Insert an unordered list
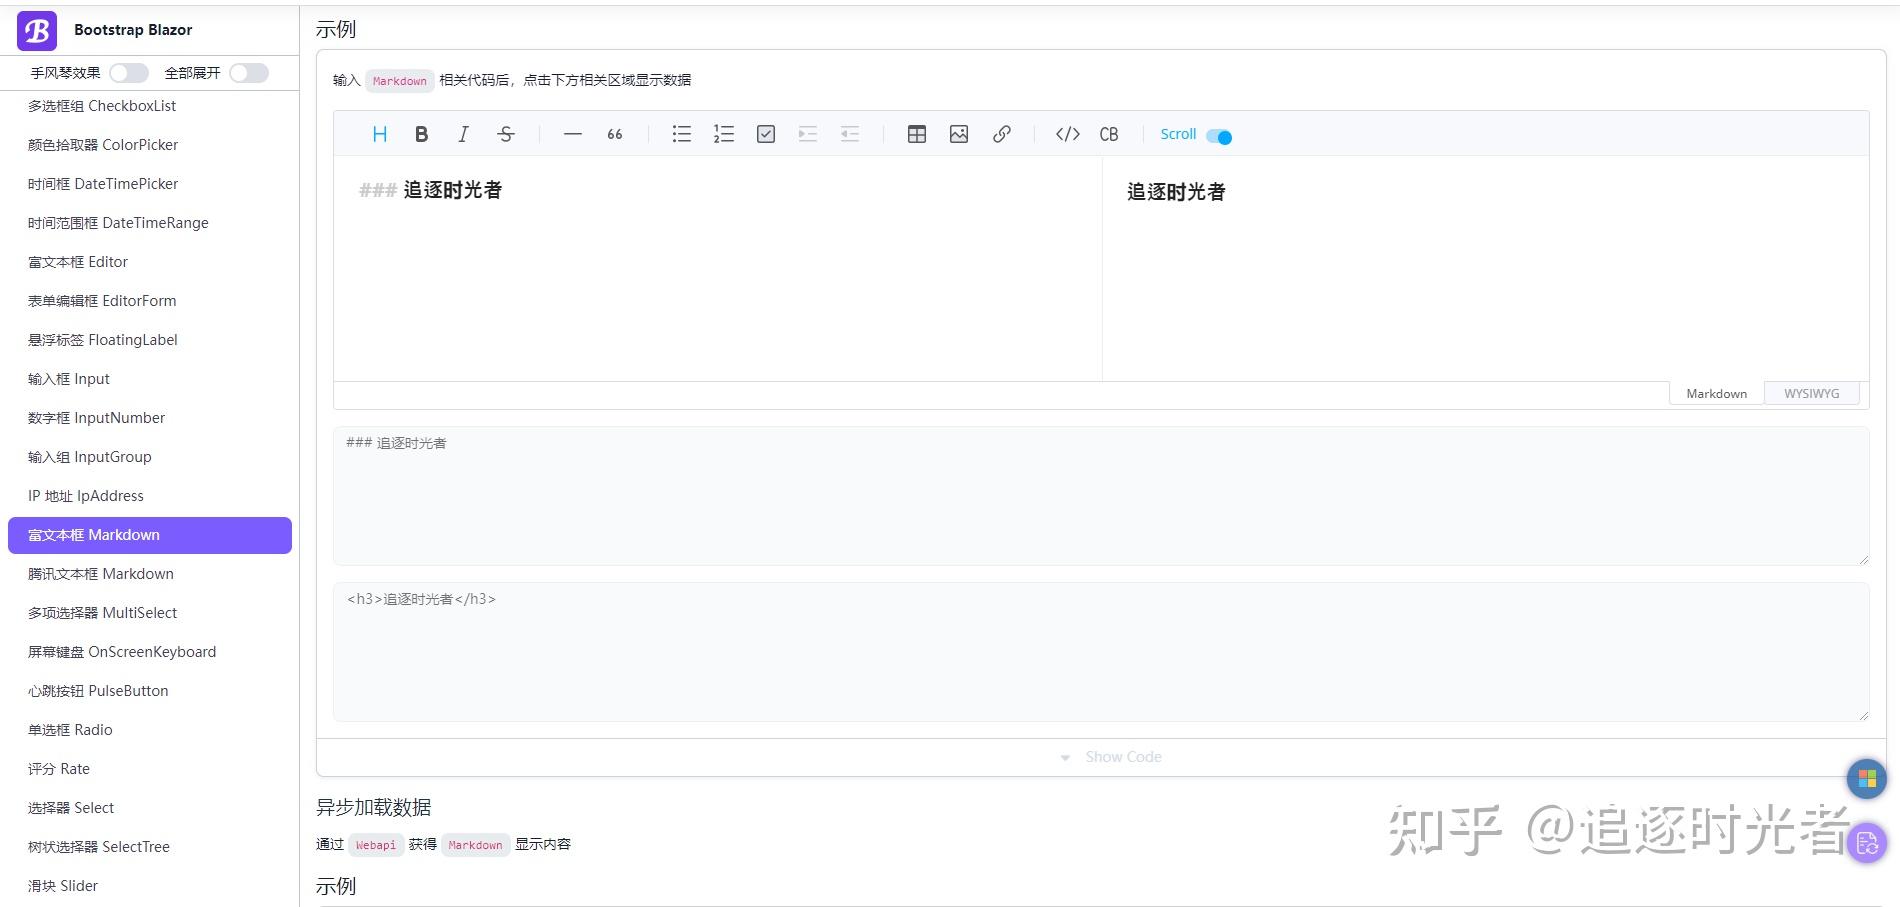The width and height of the screenshot is (1900, 907). (x=681, y=134)
